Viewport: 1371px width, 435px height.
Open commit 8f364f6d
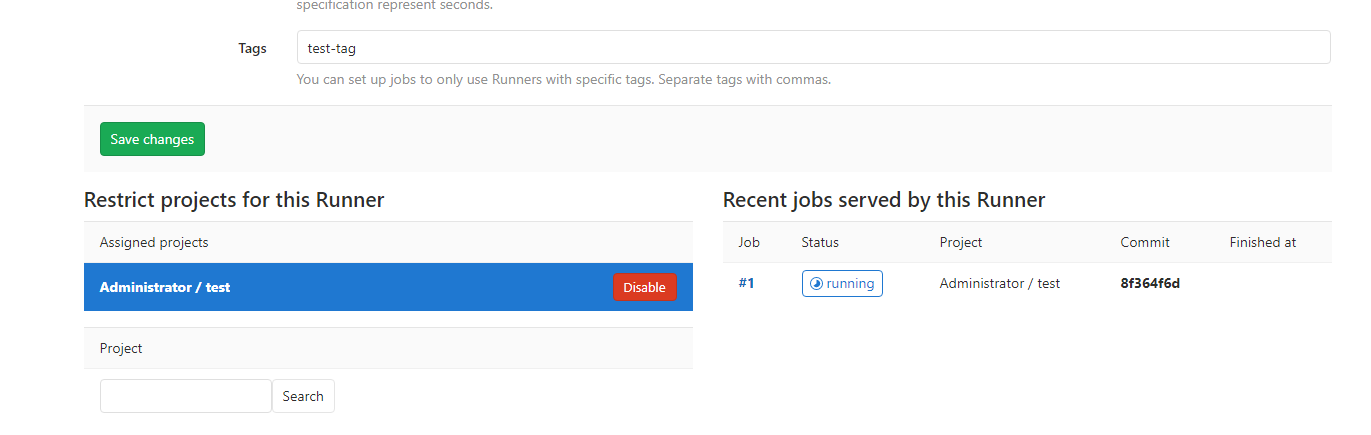click(1150, 283)
